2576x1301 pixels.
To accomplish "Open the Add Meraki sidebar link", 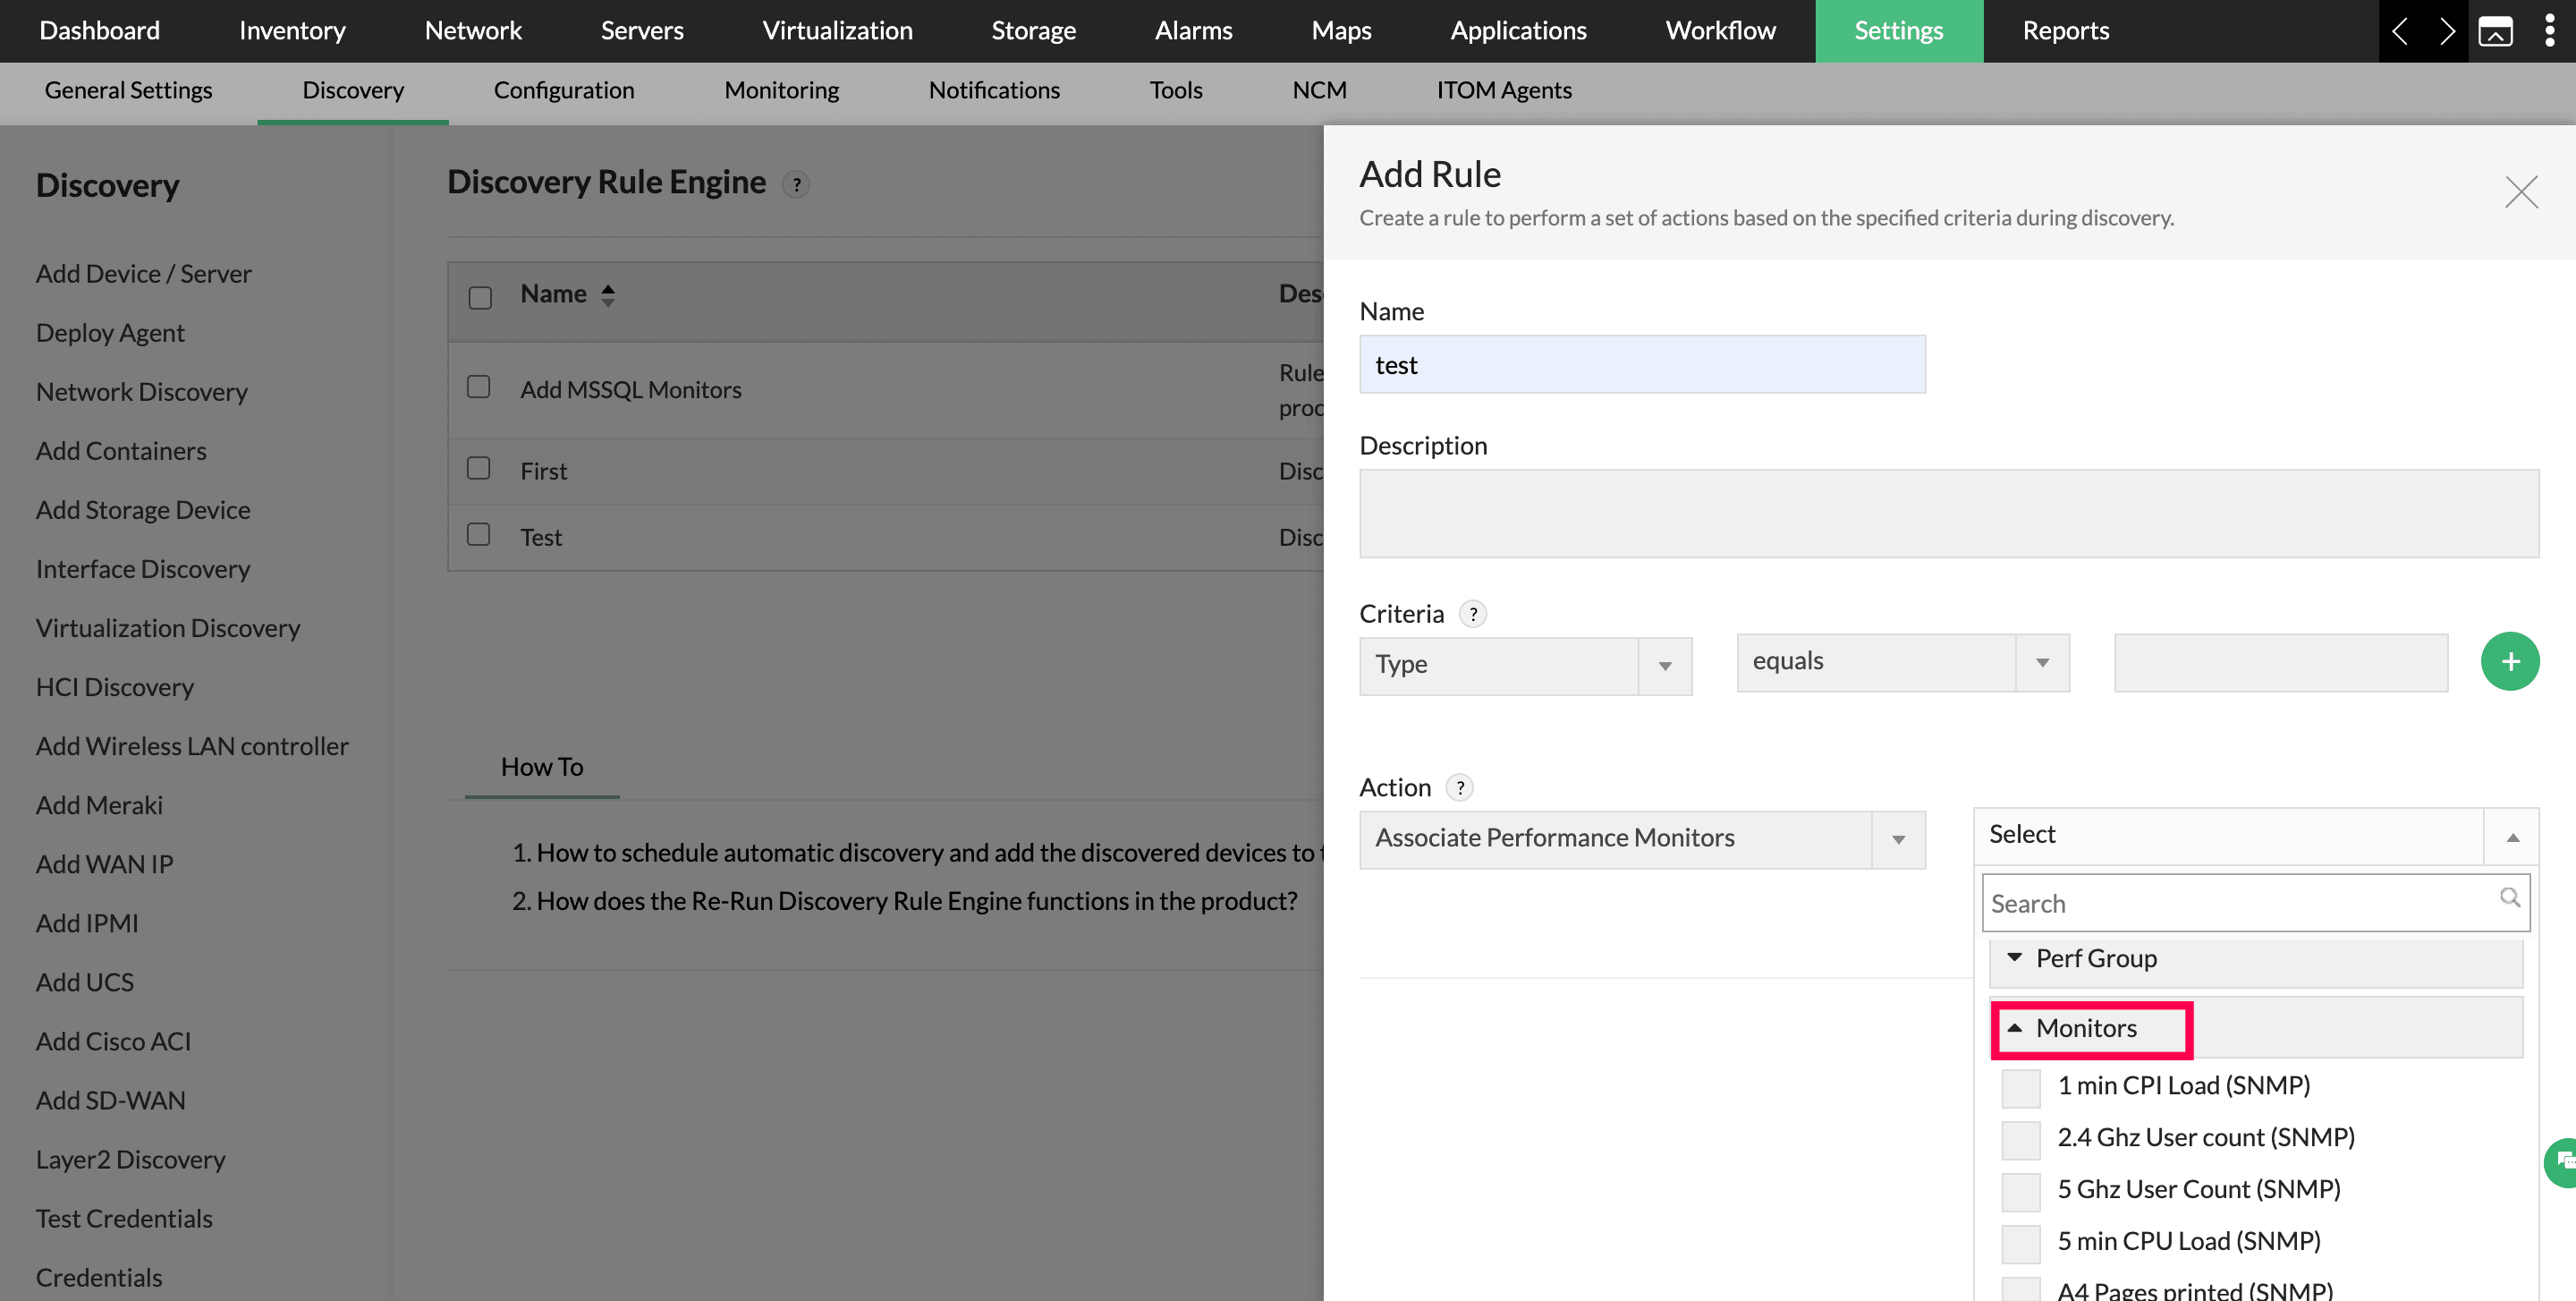I will [99, 805].
